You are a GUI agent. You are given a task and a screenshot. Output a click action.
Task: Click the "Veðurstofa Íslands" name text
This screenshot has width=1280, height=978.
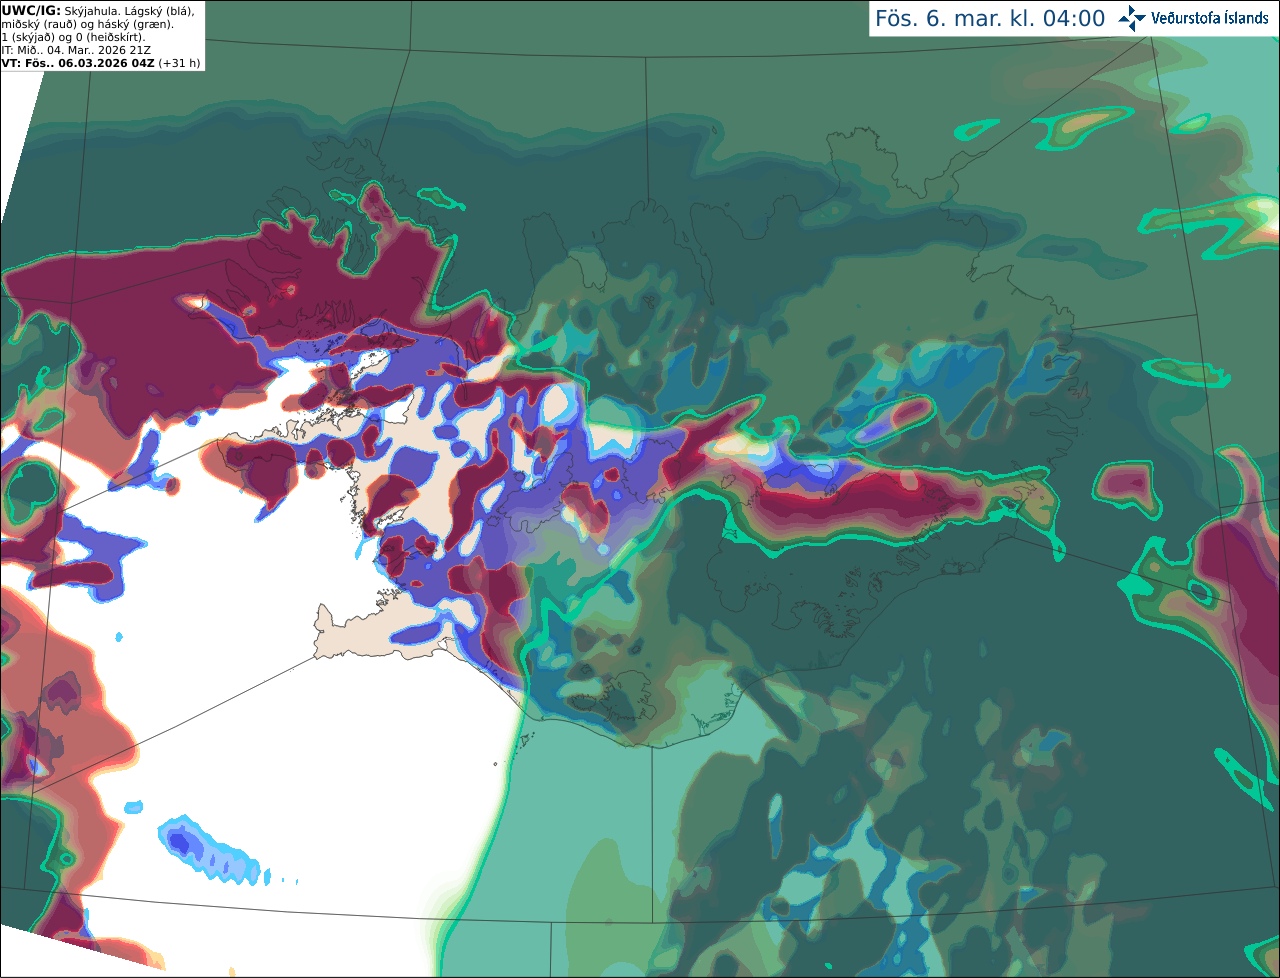(1210, 18)
